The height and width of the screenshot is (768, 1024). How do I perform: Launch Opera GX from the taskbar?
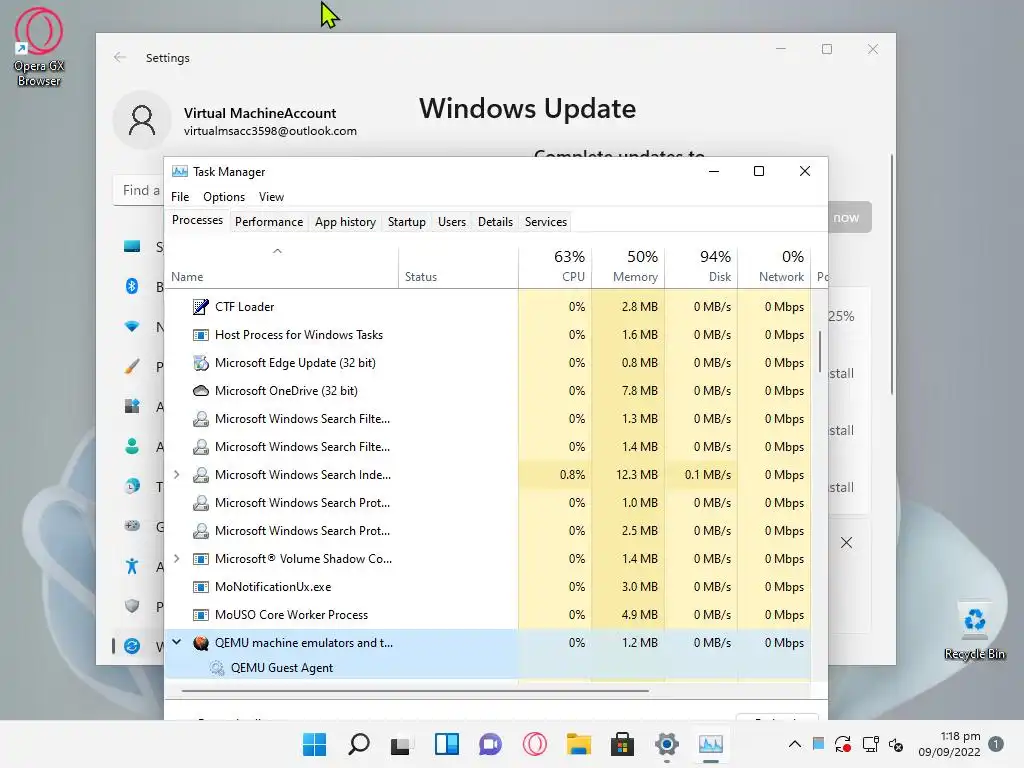click(534, 744)
